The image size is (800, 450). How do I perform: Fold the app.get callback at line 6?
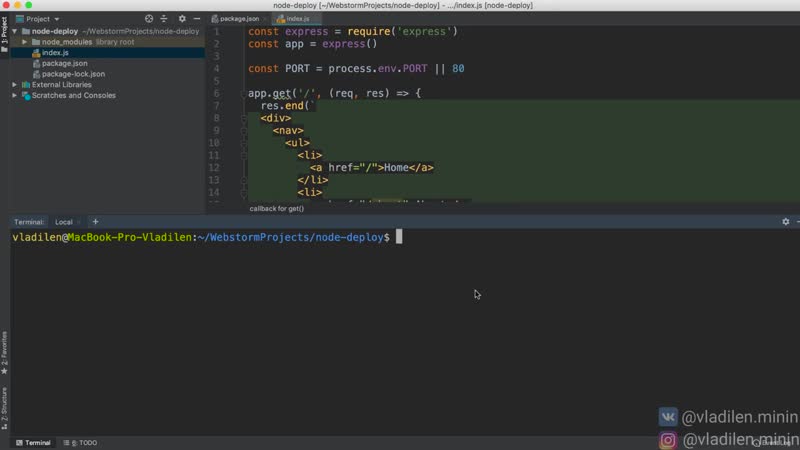pos(243,93)
